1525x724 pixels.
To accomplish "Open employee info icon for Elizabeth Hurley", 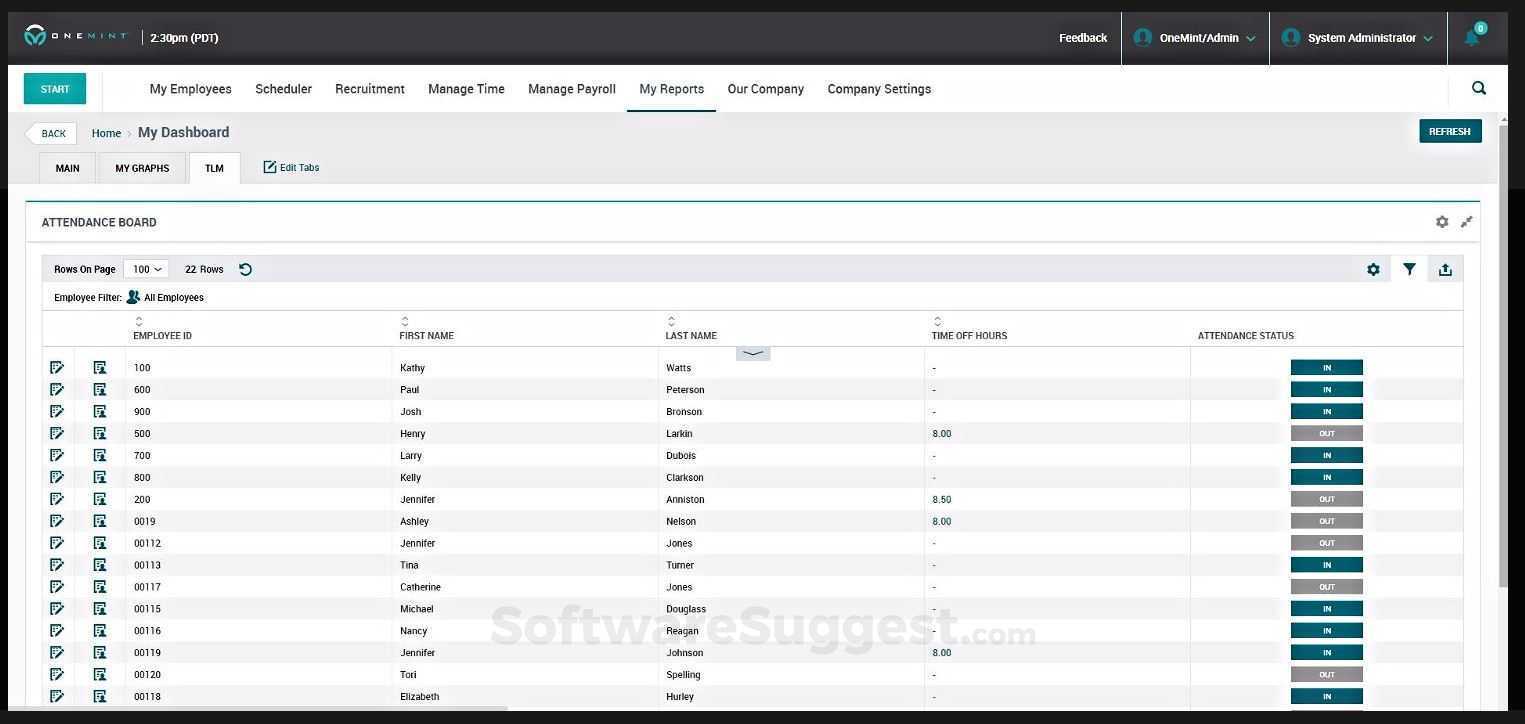I will tap(100, 697).
